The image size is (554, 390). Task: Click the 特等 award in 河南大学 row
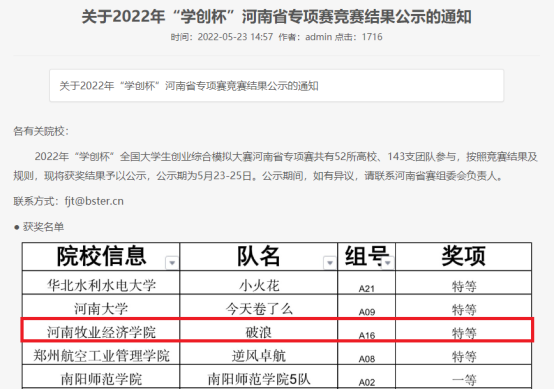pos(463,306)
